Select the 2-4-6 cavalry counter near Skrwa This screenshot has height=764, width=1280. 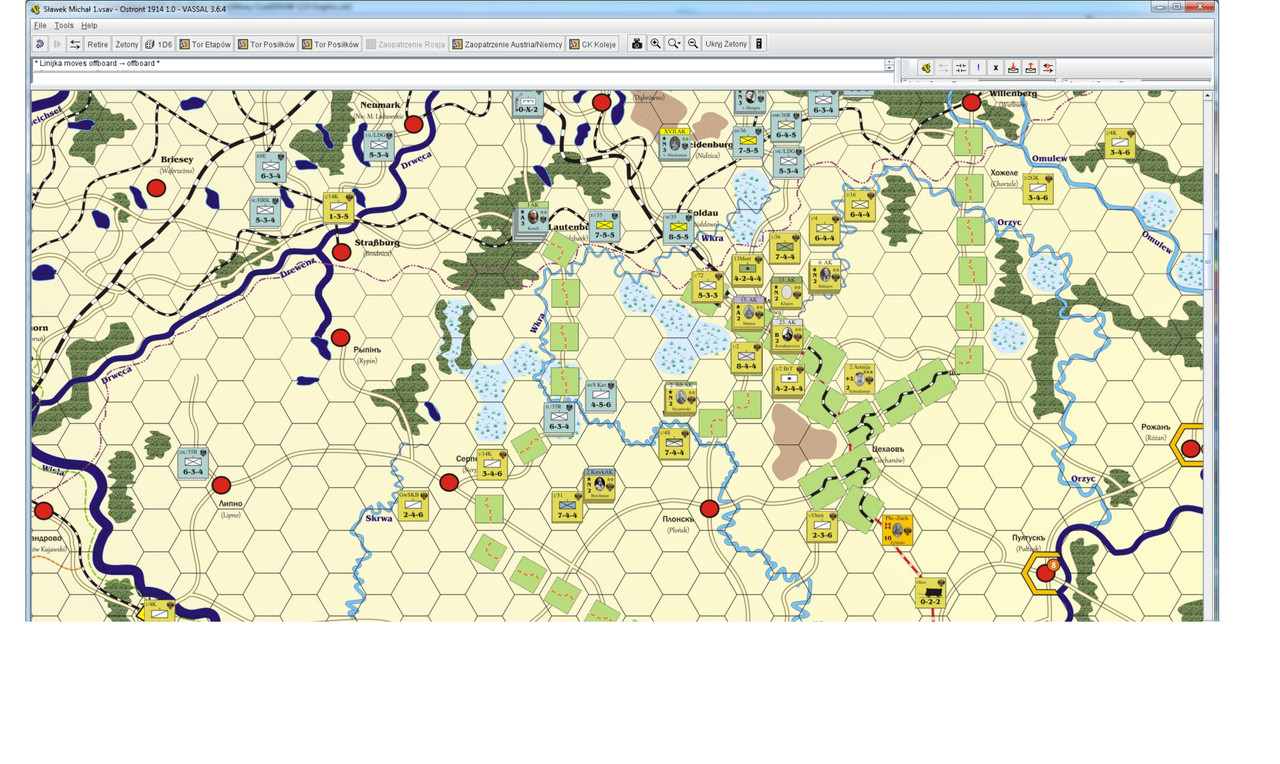(x=413, y=505)
